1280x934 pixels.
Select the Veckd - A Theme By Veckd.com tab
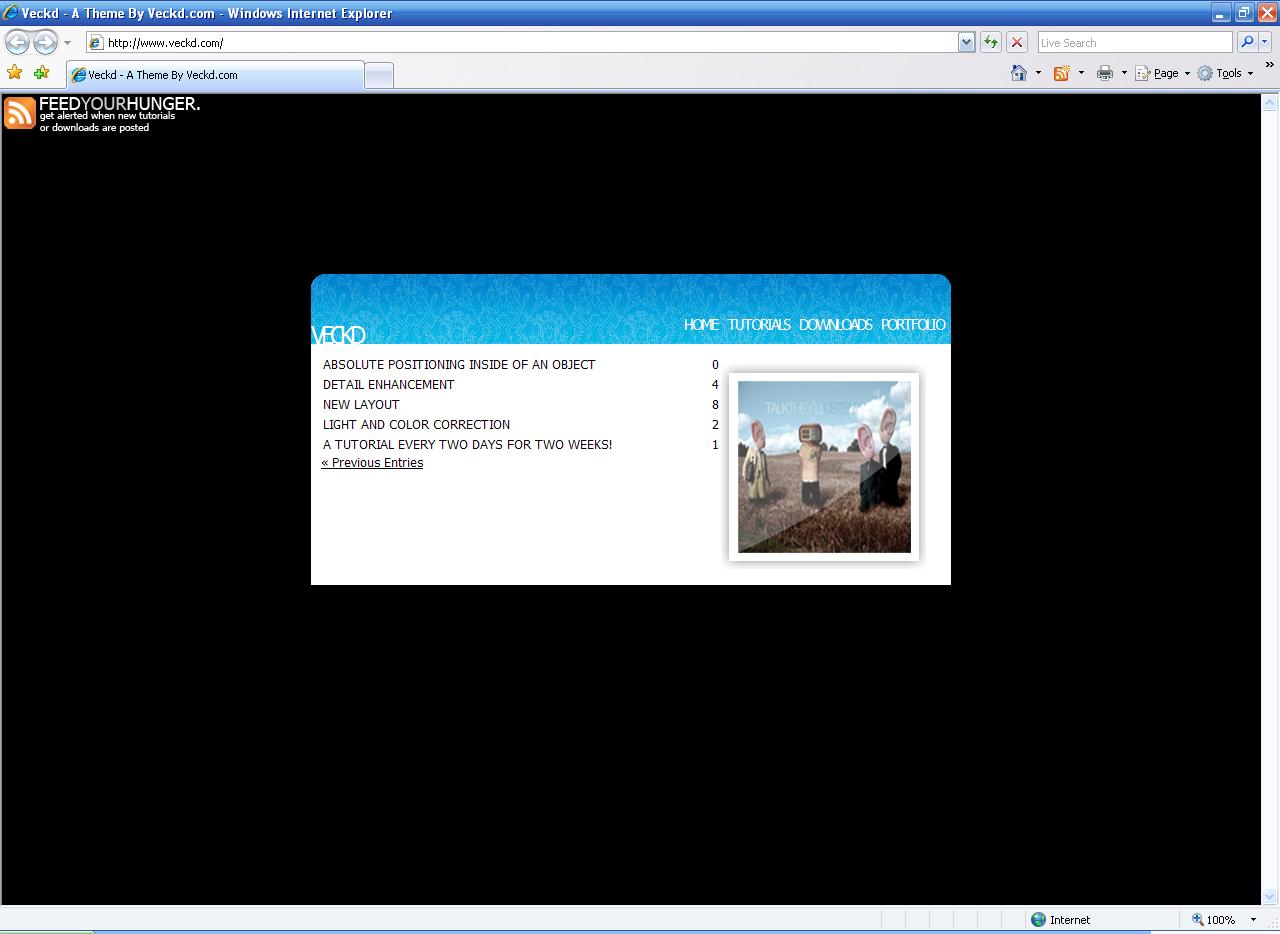215,75
